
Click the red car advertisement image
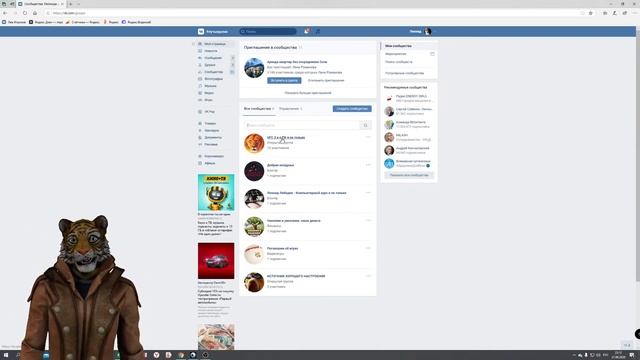tap(216, 261)
